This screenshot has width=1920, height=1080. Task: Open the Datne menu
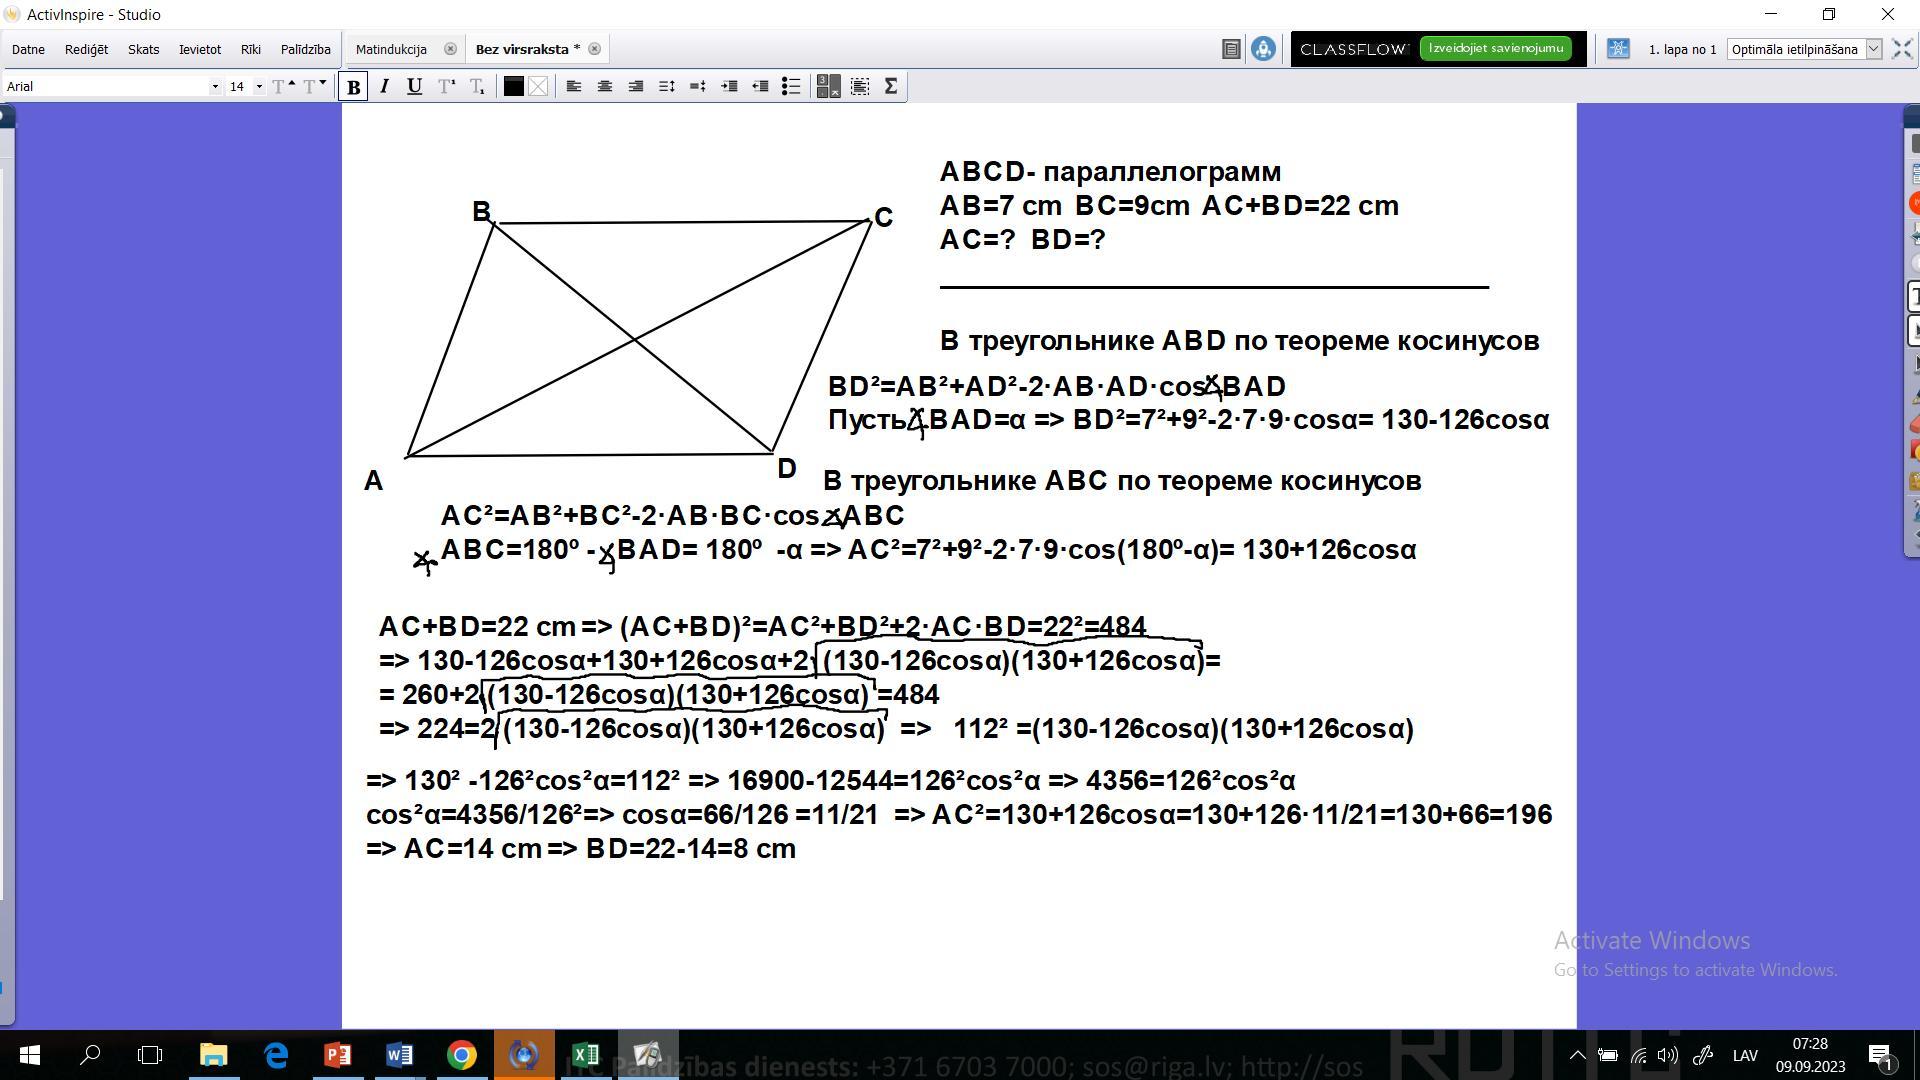click(28, 49)
